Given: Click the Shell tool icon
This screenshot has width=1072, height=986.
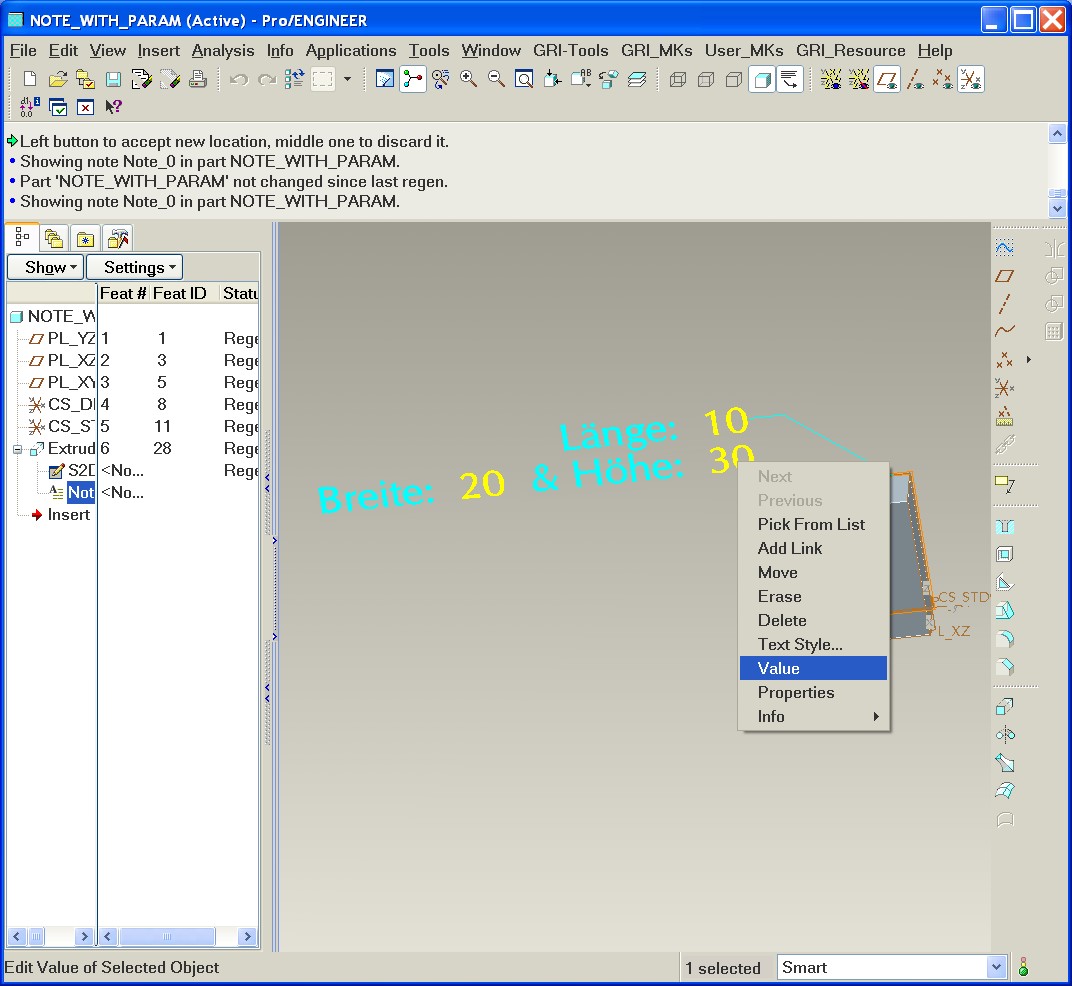Looking at the screenshot, I should click(x=1004, y=555).
